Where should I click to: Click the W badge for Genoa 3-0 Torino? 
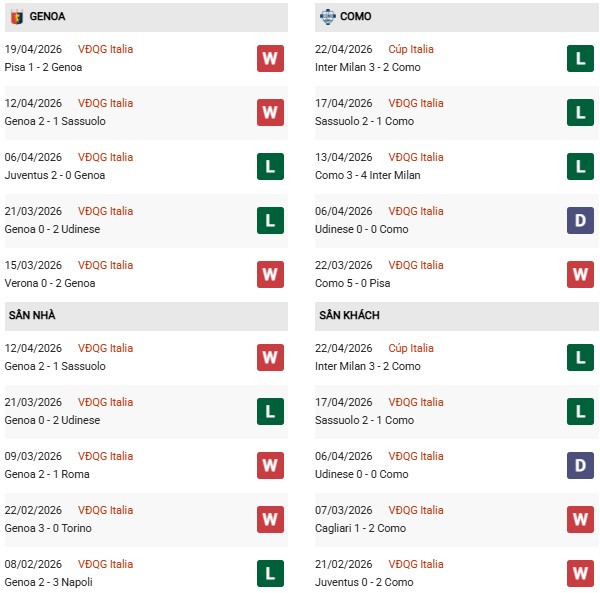click(x=270, y=519)
